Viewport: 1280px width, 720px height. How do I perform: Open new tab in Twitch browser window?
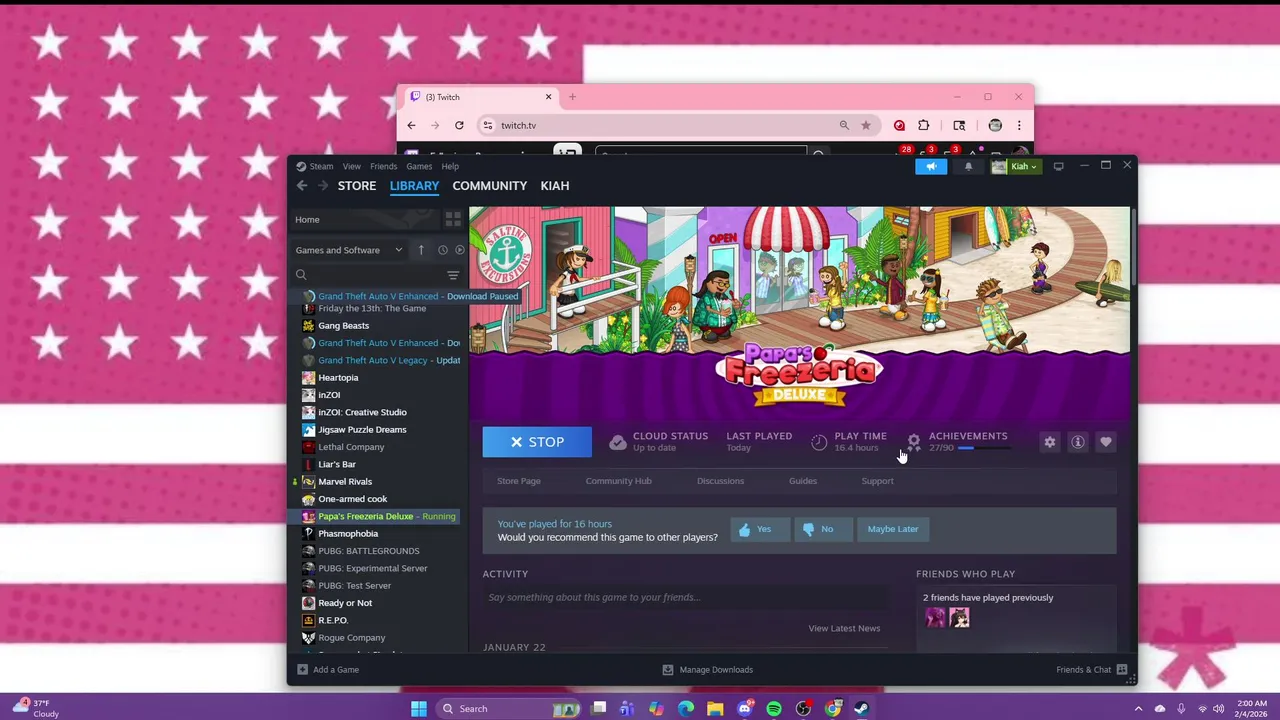tap(572, 97)
